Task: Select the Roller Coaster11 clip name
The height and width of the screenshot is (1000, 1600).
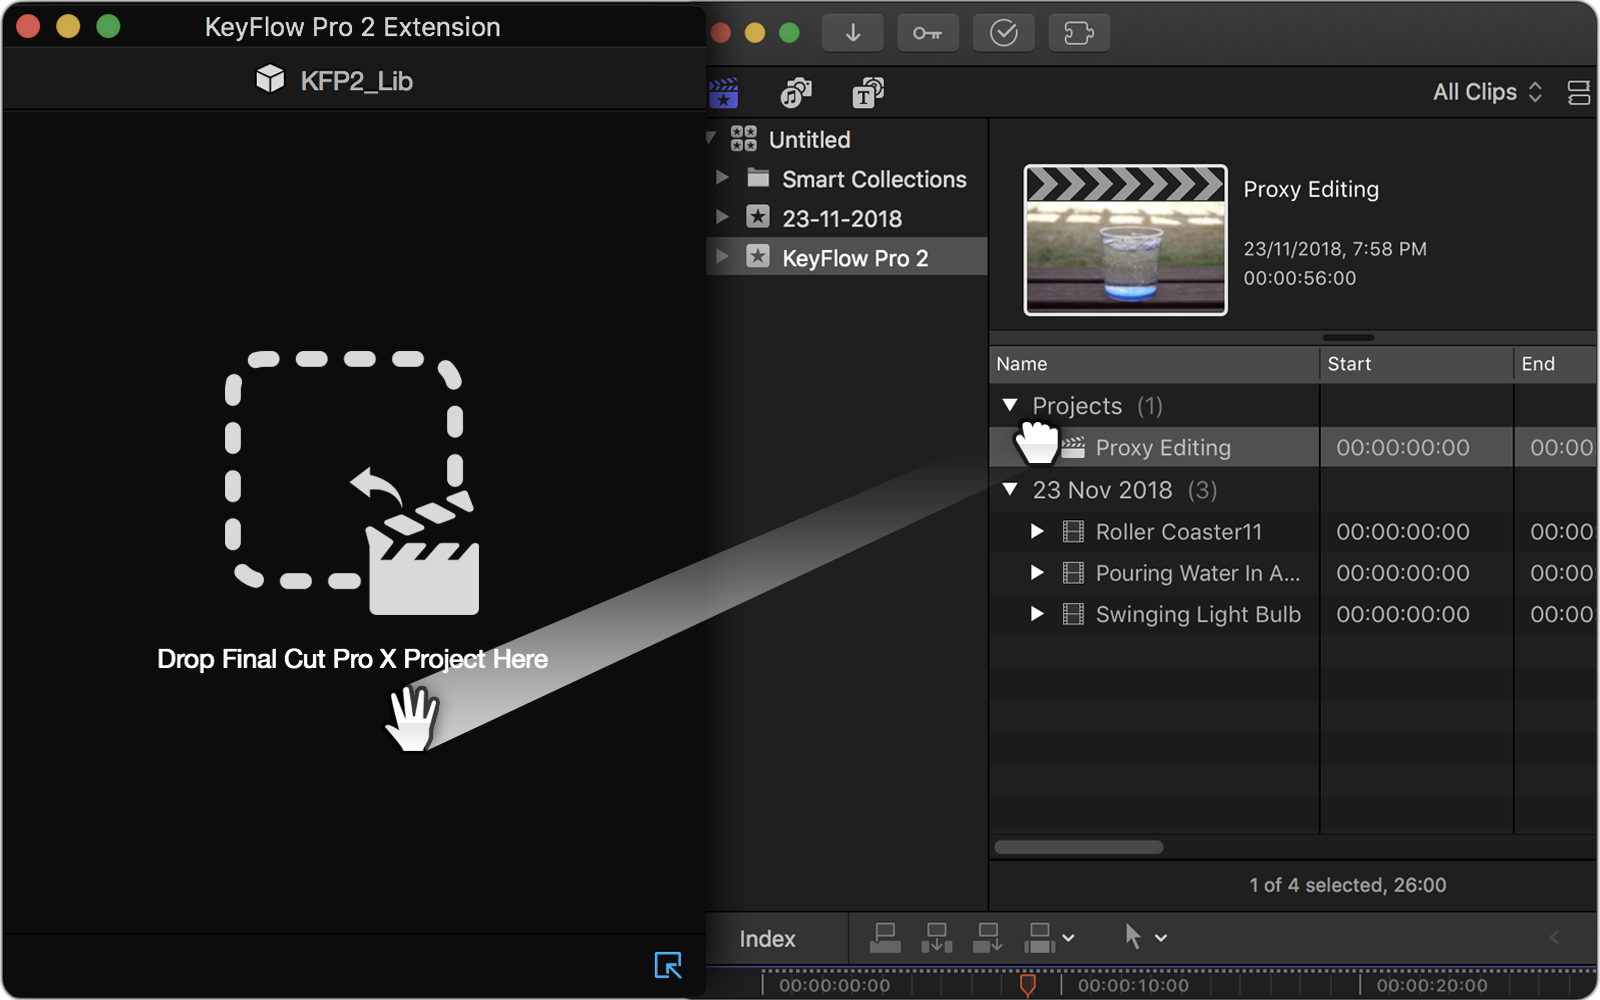Action: pos(1179,532)
